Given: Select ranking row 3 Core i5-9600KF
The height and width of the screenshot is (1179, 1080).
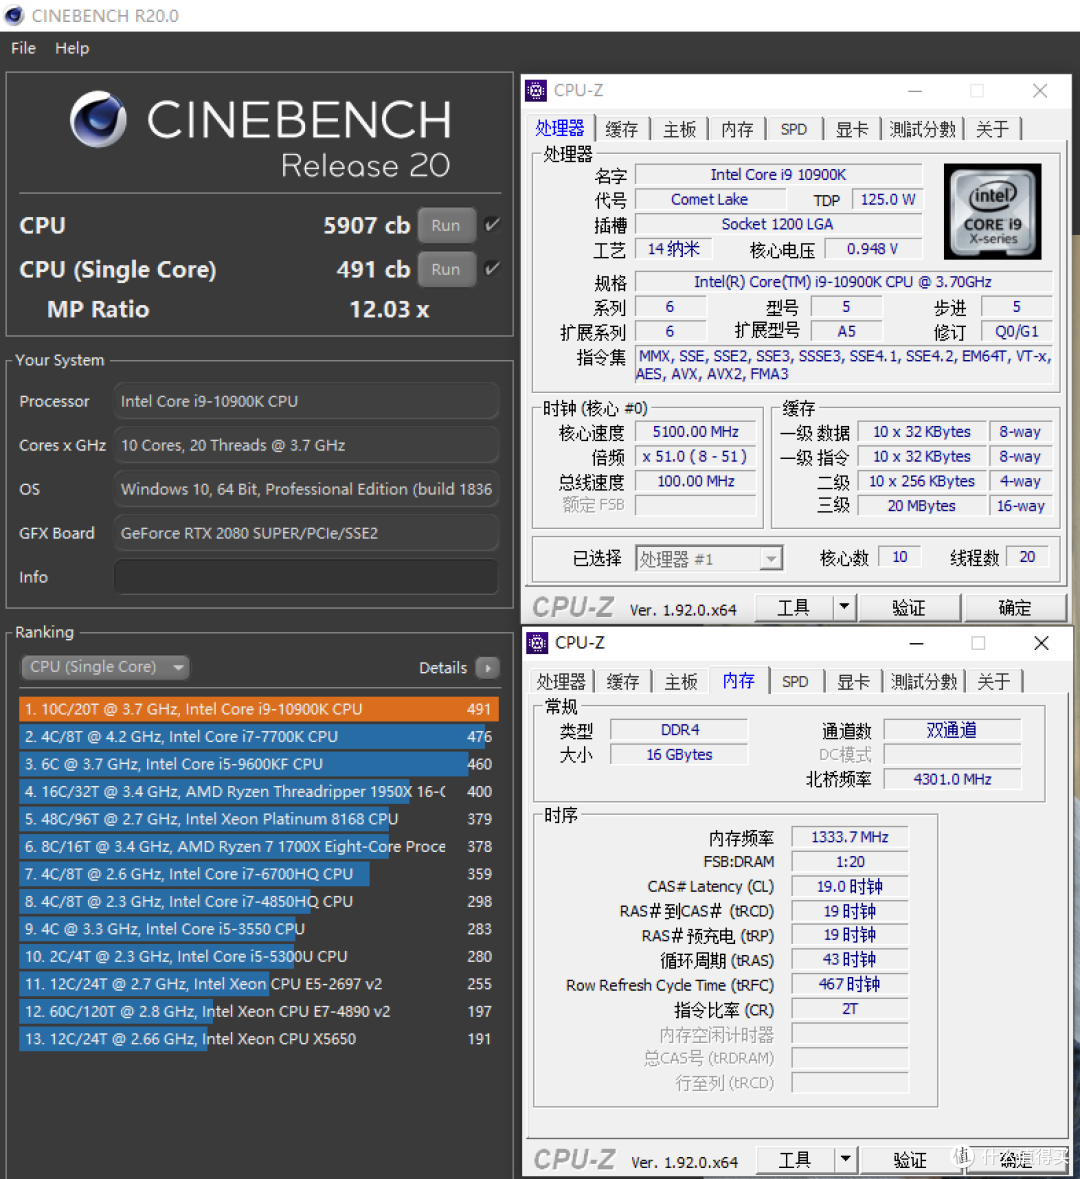Looking at the screenshot, I should [259, 764].
